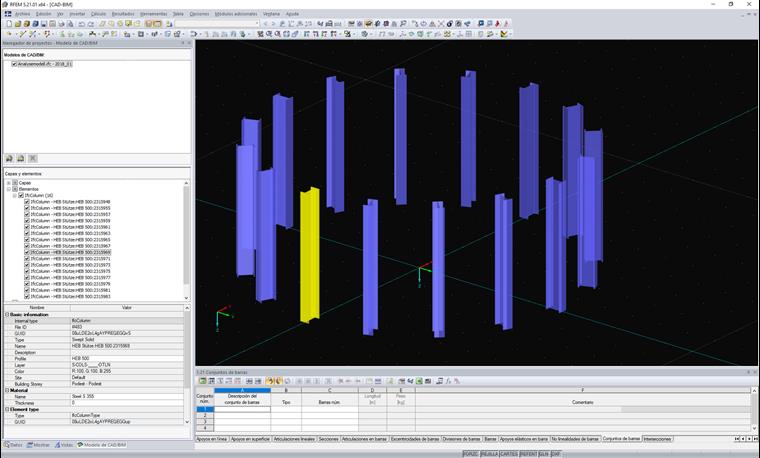The height and width of the screenshot is (458, 760).
Task: Open the Archivo menu
Action: (x=22, y=14)
